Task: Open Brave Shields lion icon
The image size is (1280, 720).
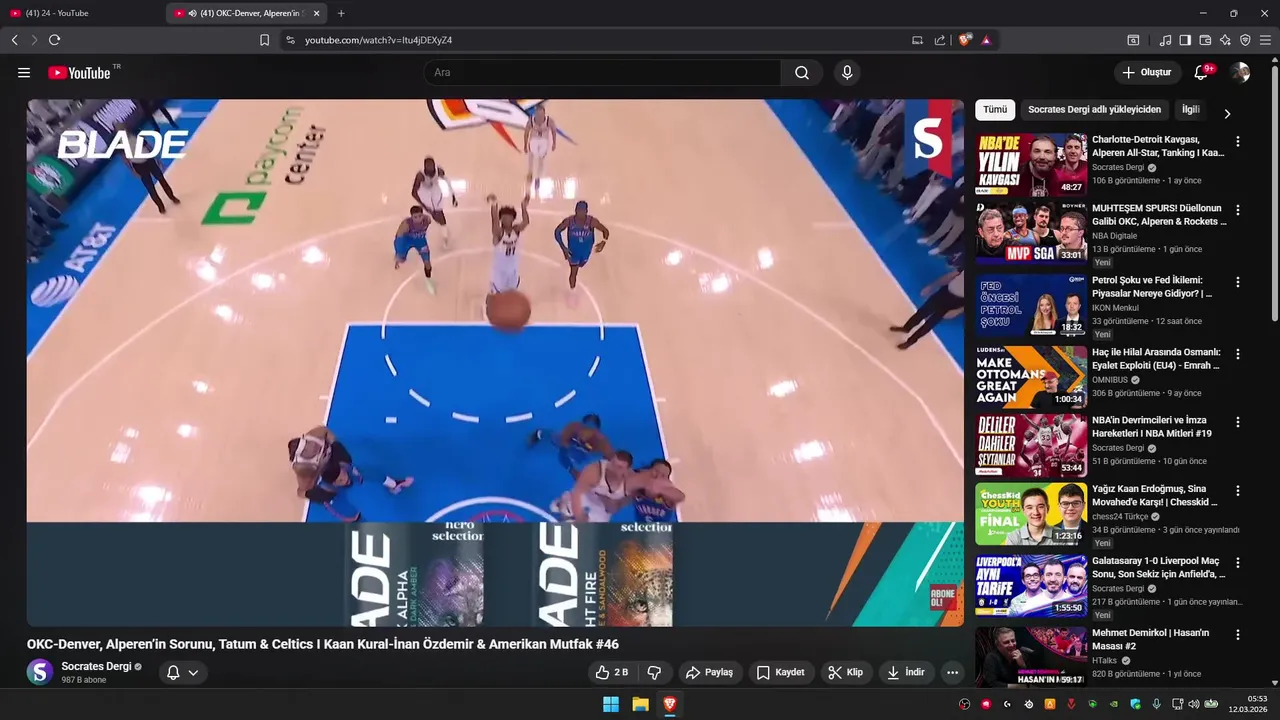Action: [x=964, y=40]
